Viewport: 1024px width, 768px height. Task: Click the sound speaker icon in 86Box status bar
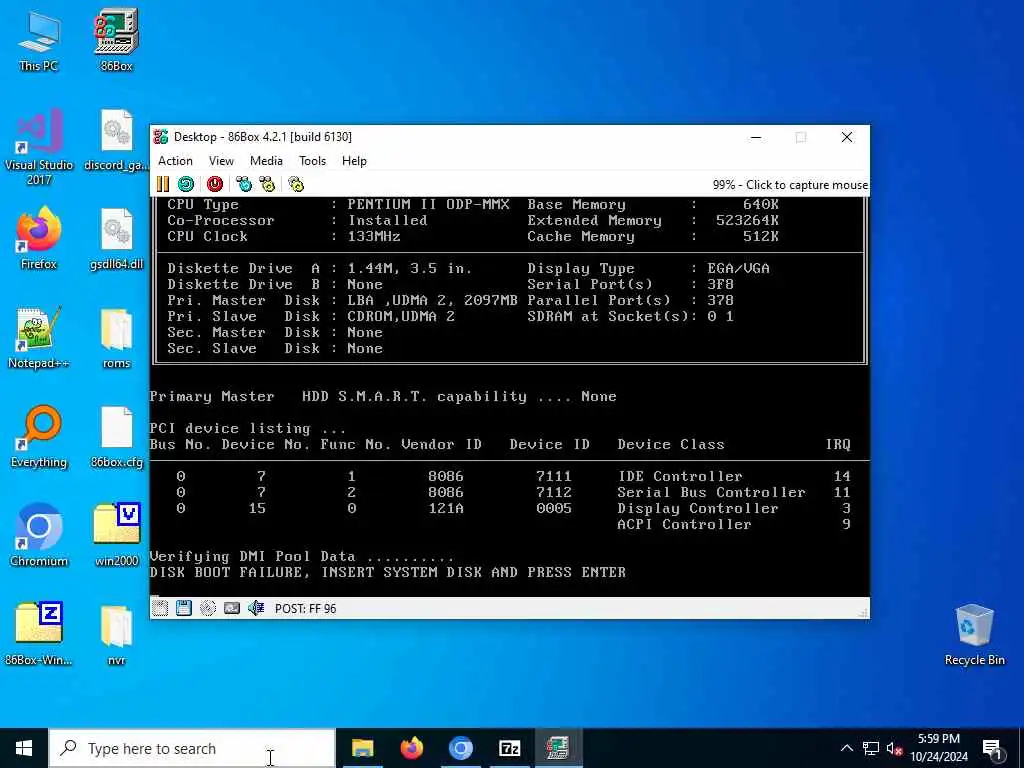(x=256, y=608)
